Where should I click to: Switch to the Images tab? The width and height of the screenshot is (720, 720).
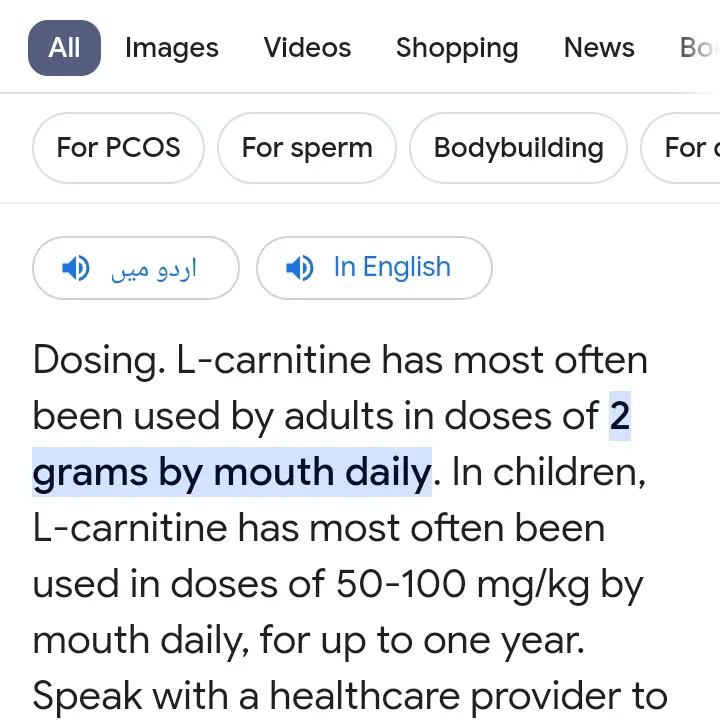point(172,48)
